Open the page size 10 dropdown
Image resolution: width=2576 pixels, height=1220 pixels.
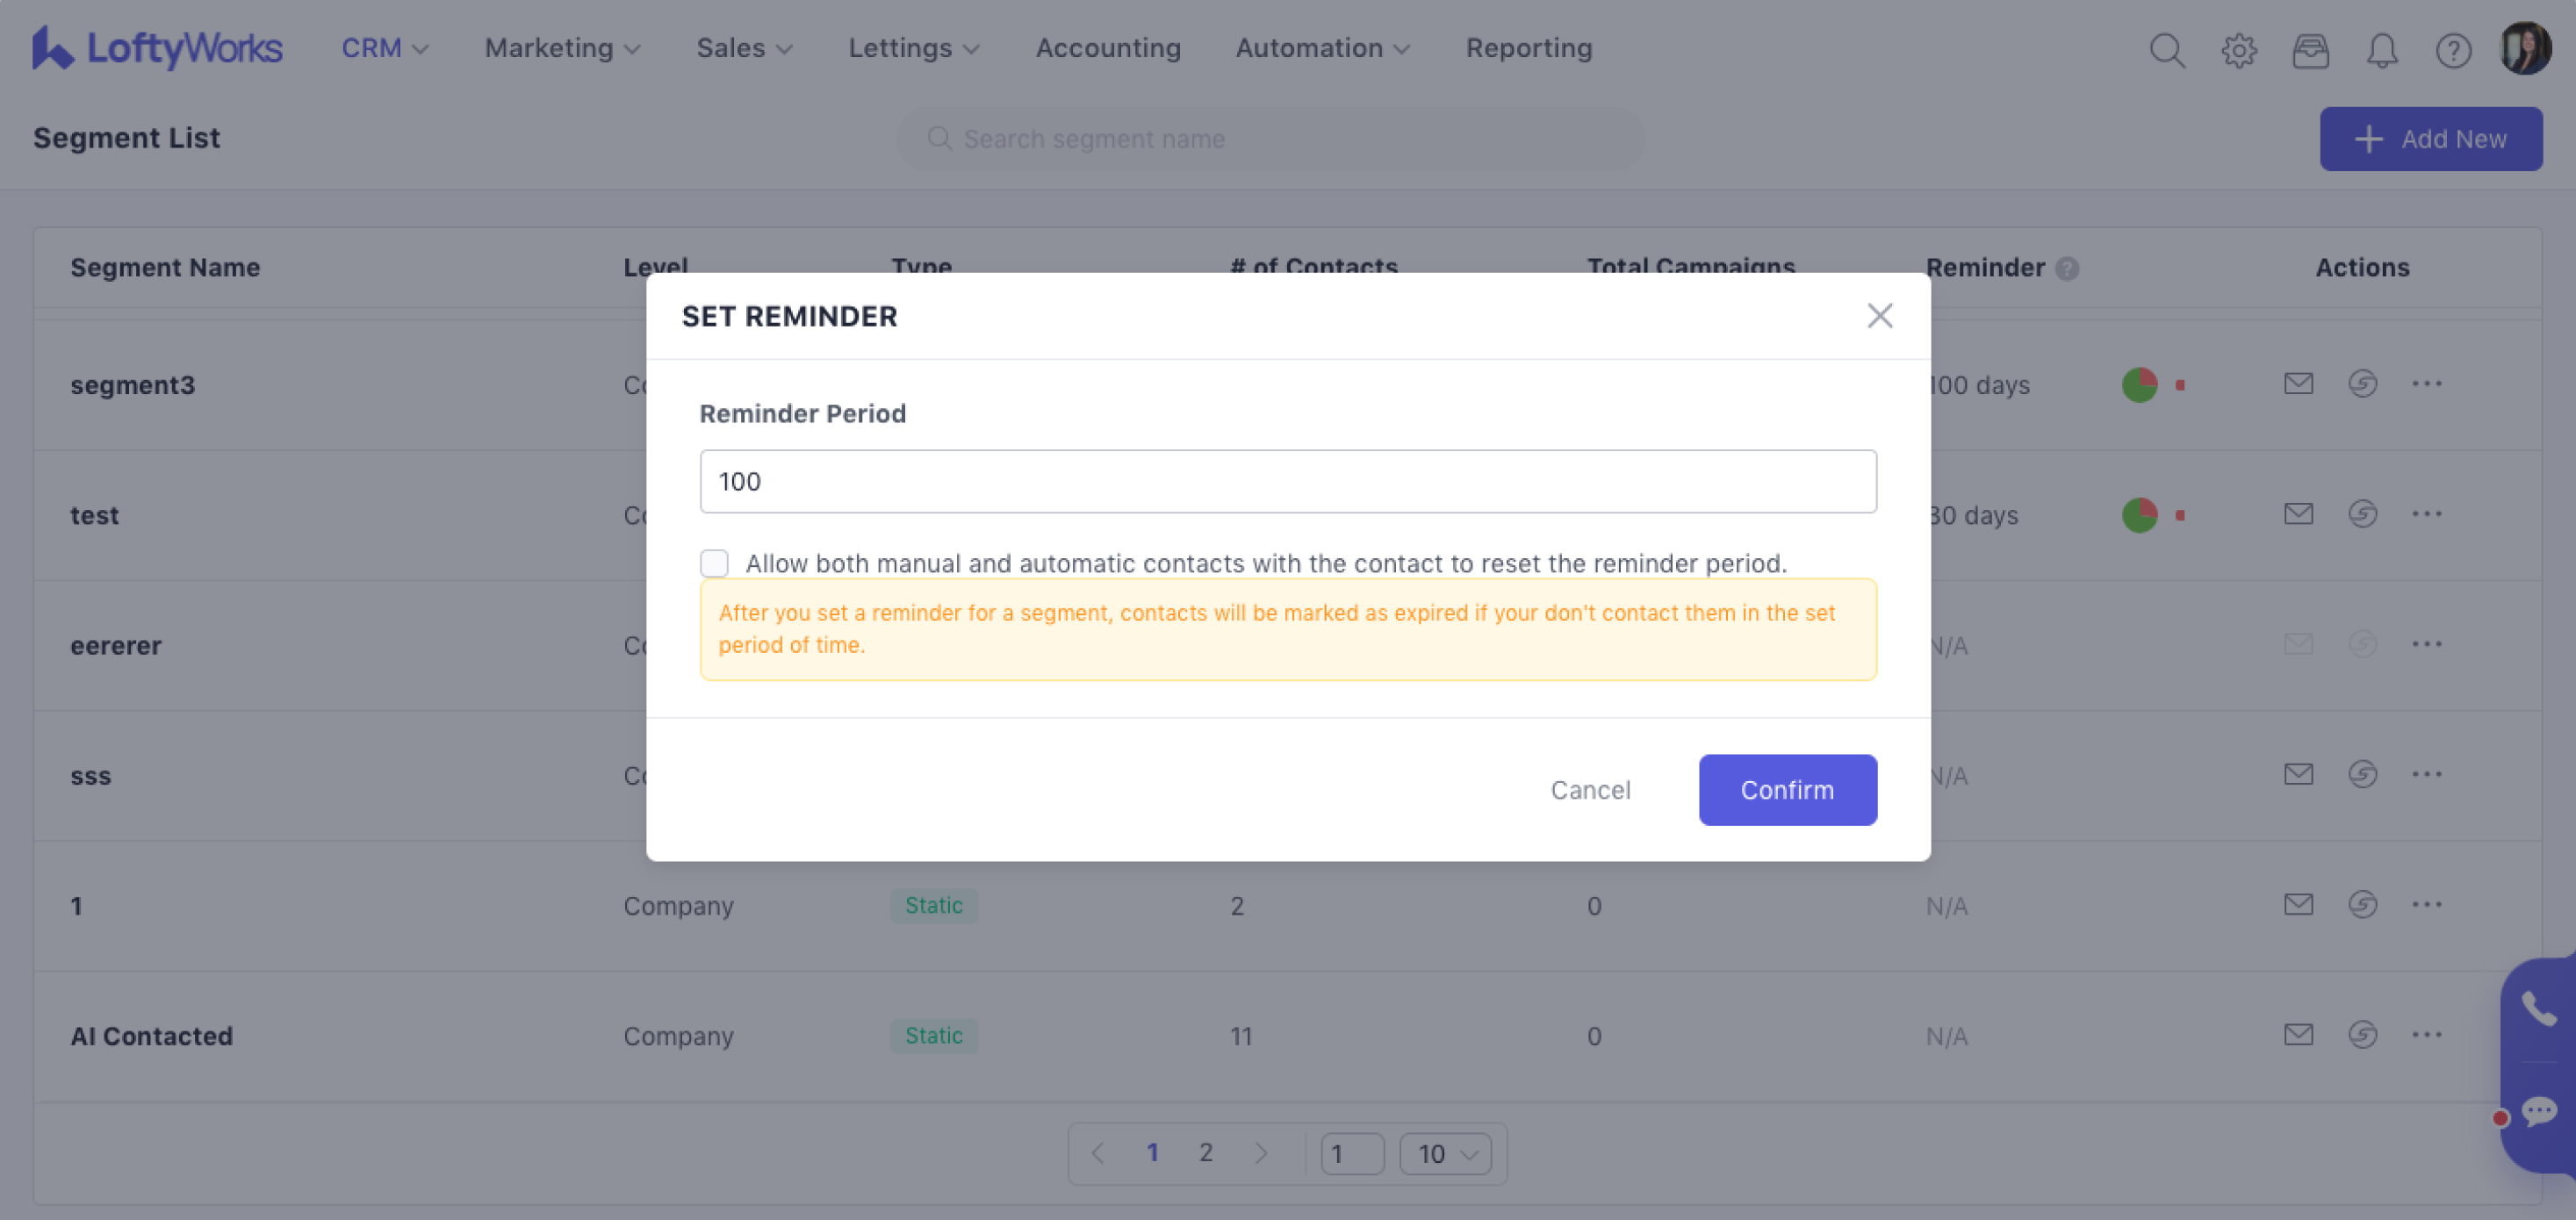tap(1445, 1154)
